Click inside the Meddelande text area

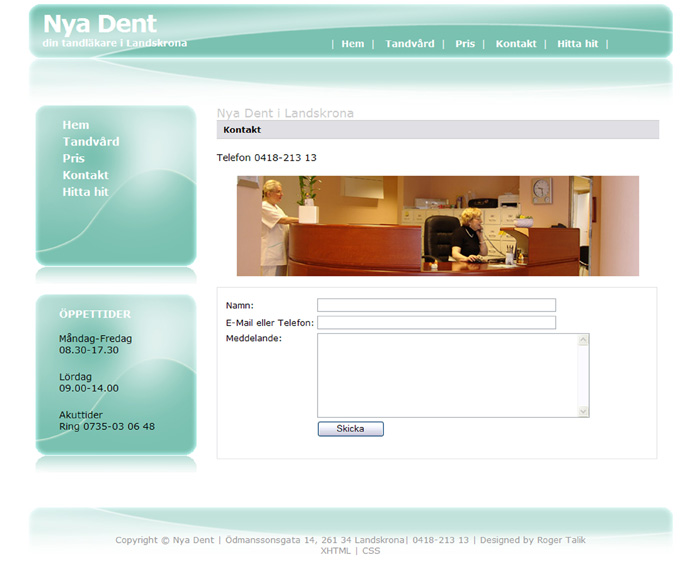coord(447,375)
